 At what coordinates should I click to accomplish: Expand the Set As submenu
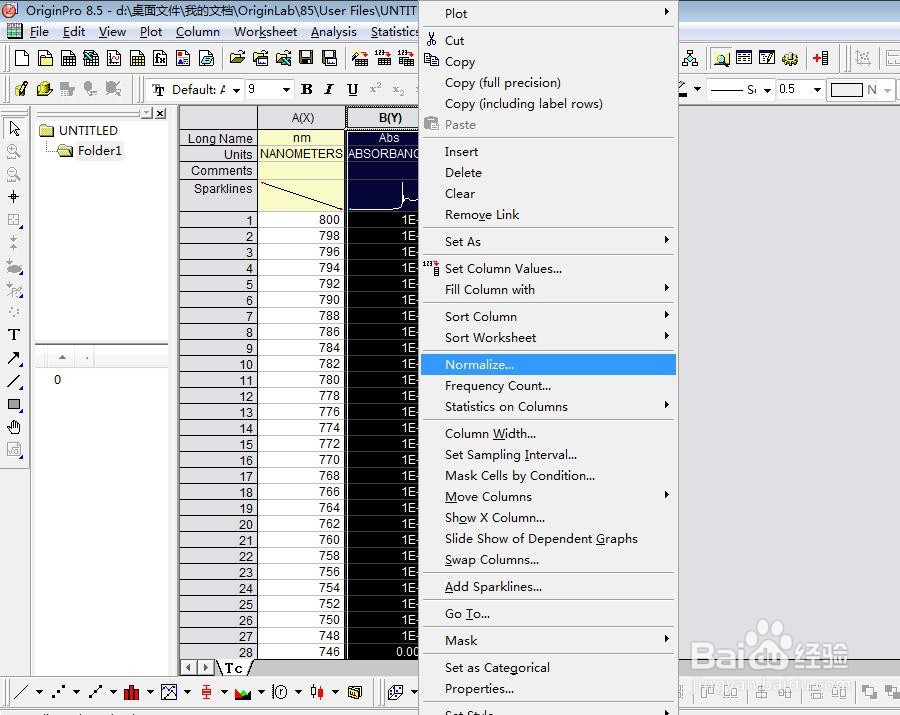pos(549,242)
